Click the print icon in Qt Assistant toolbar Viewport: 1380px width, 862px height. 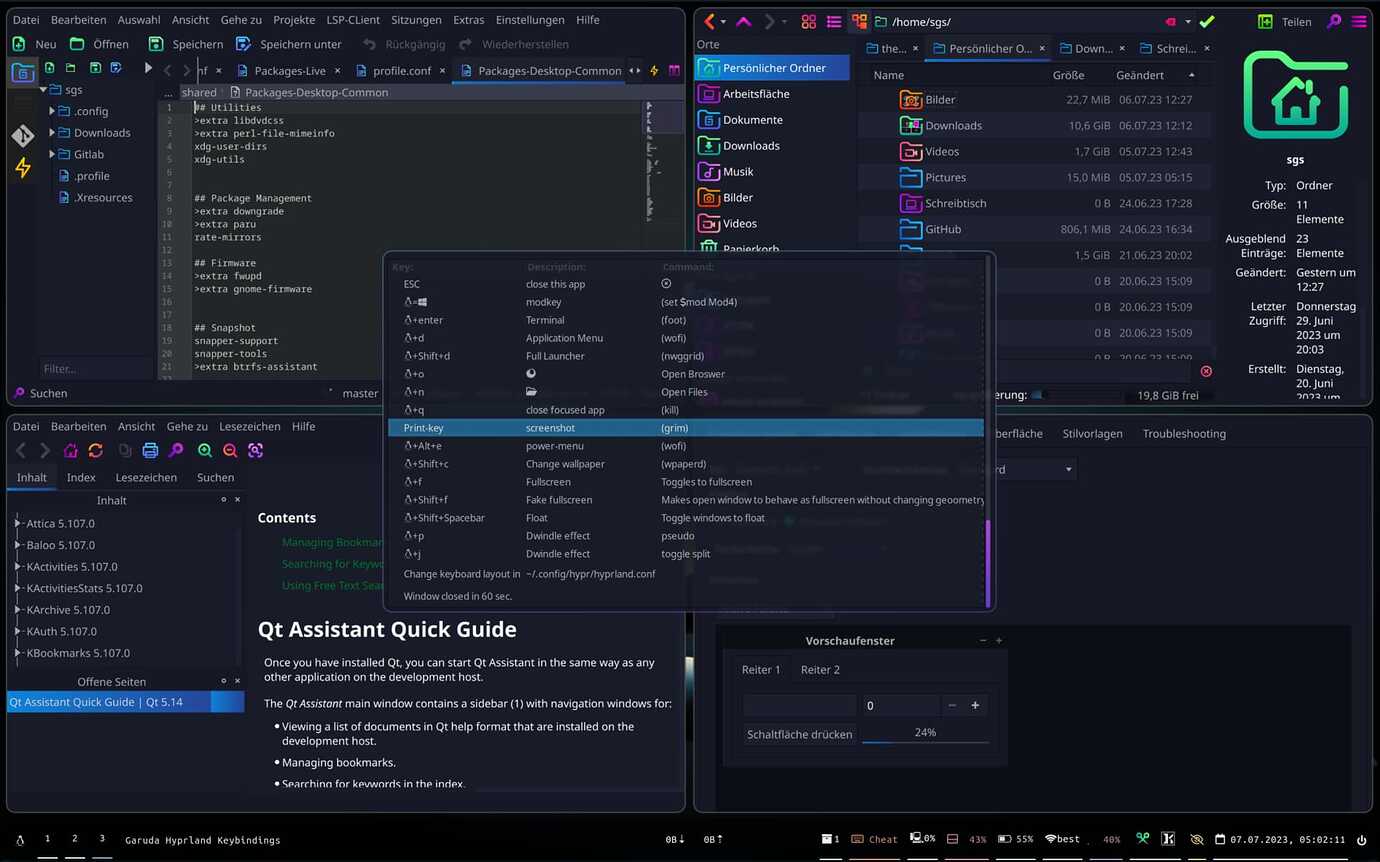point(151,452)
